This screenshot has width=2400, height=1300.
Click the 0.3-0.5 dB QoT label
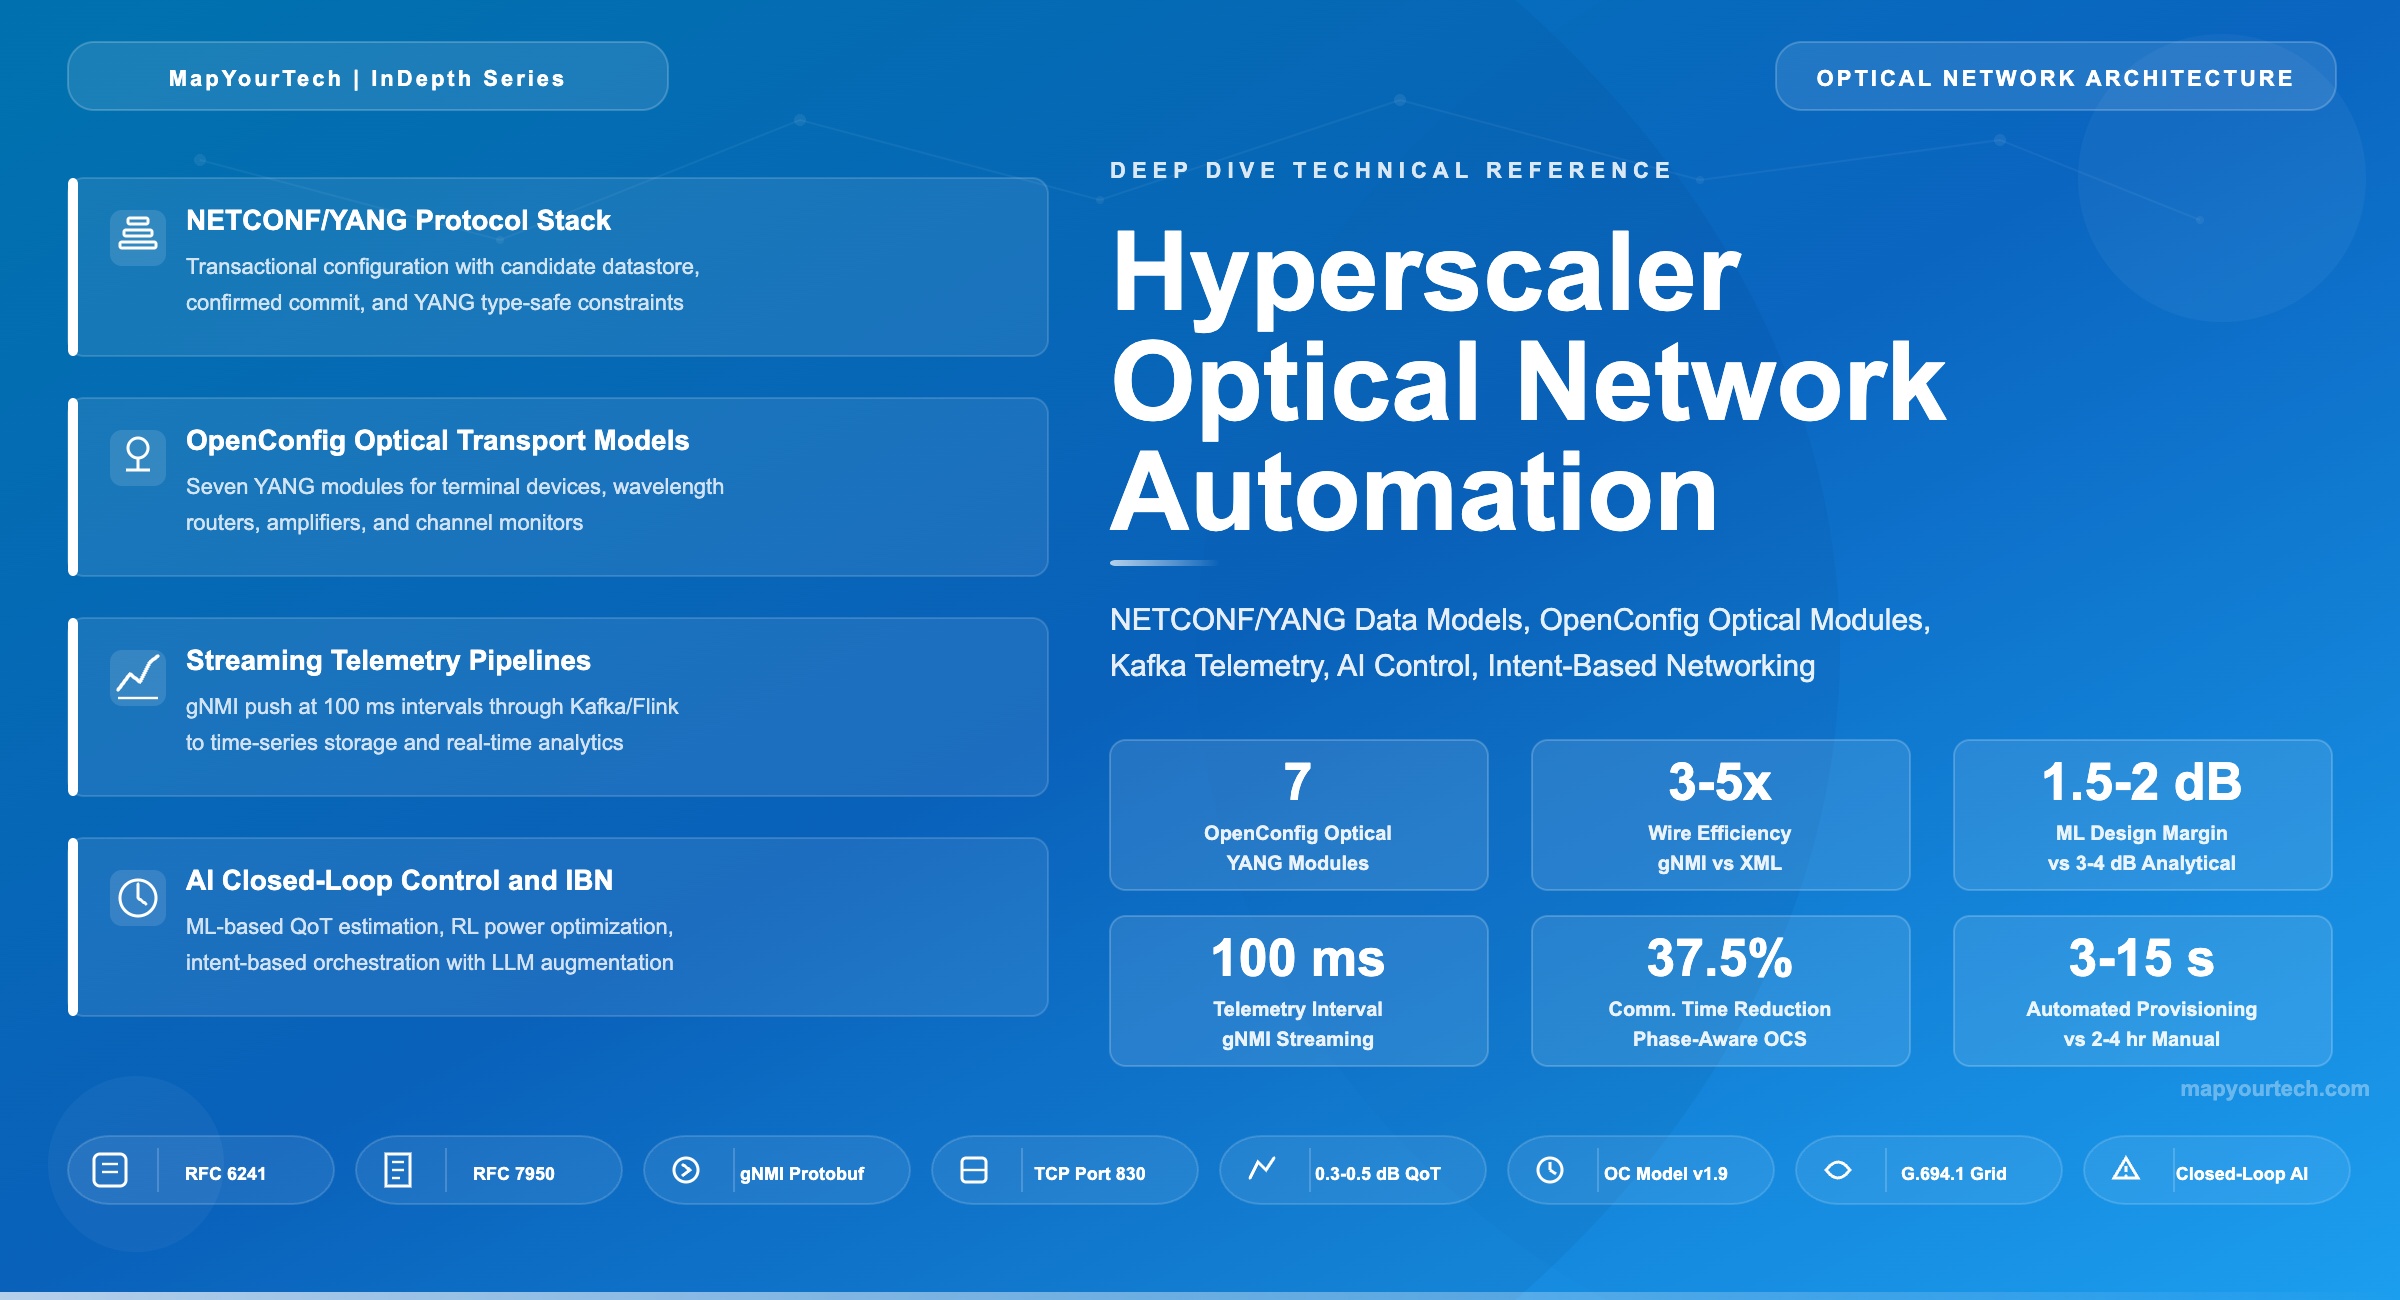click(1378, 1174)
